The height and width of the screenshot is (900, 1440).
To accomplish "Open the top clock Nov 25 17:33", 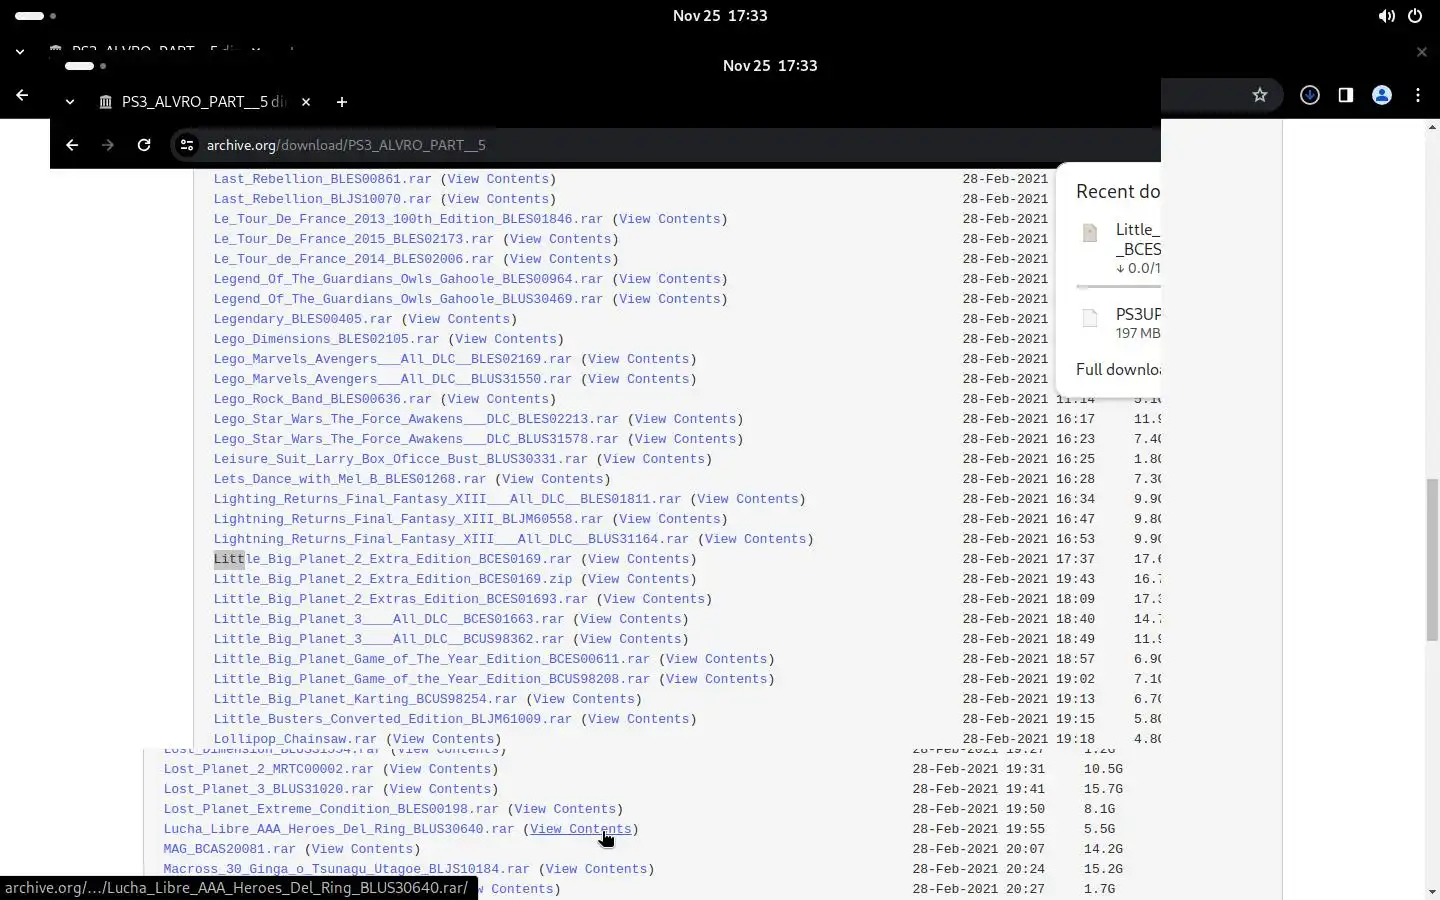I will 720,16.
